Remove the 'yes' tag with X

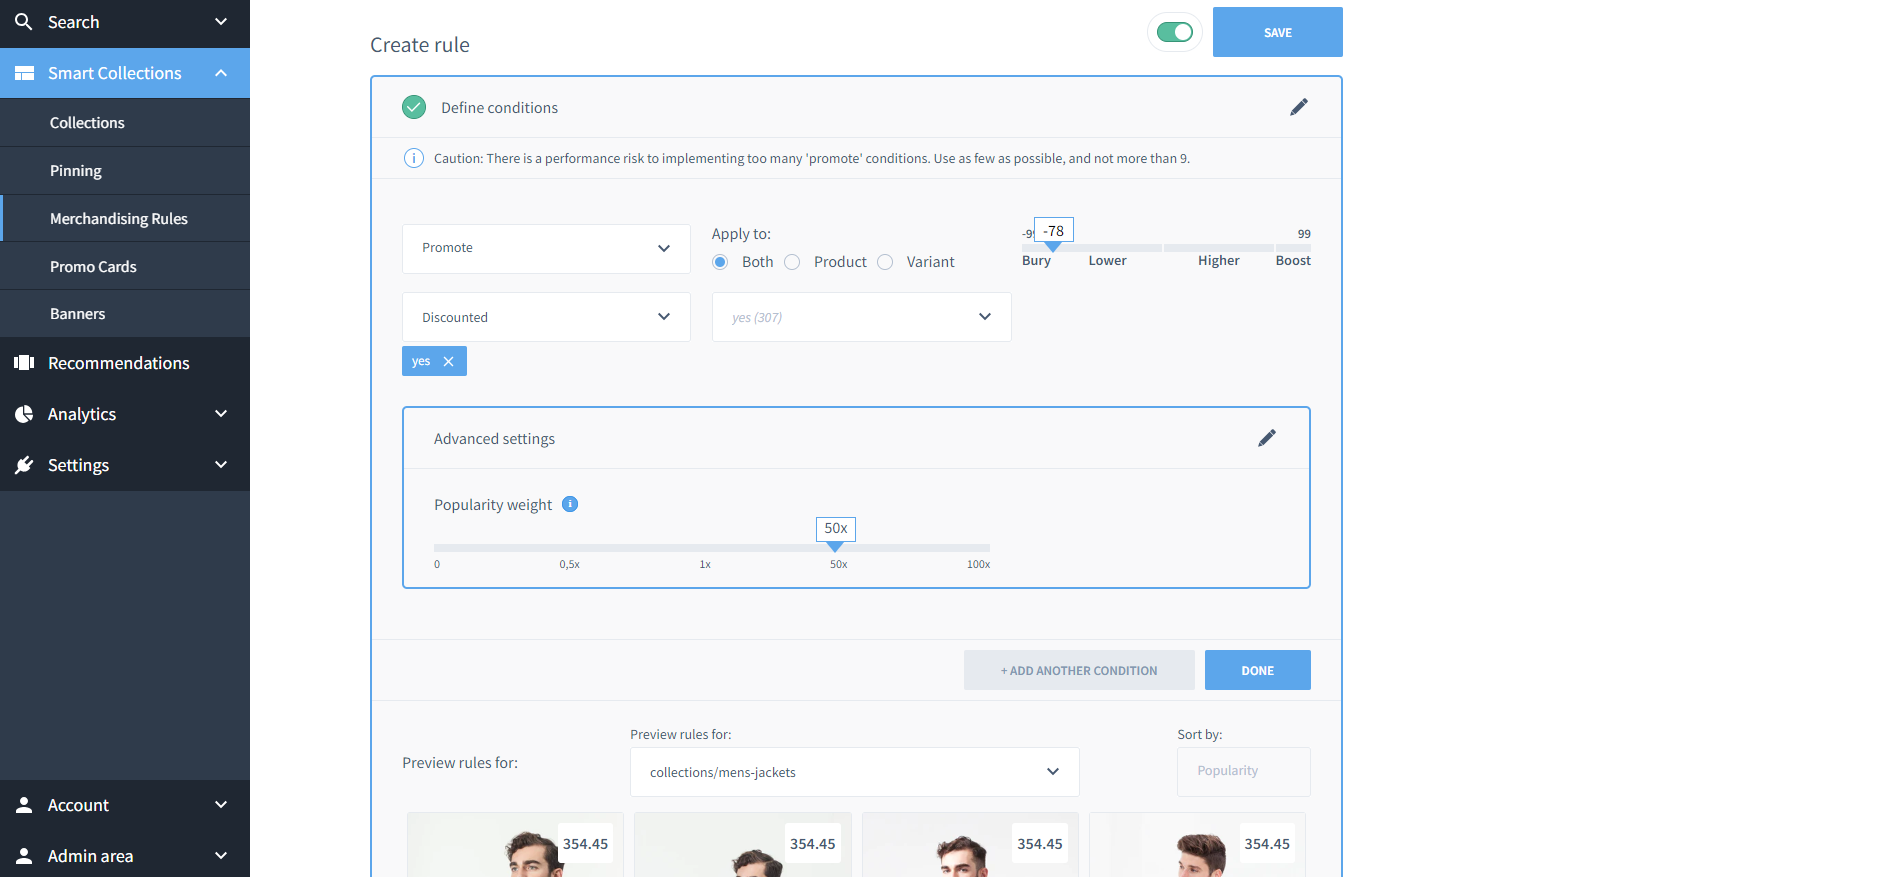[x=448, y=361]
